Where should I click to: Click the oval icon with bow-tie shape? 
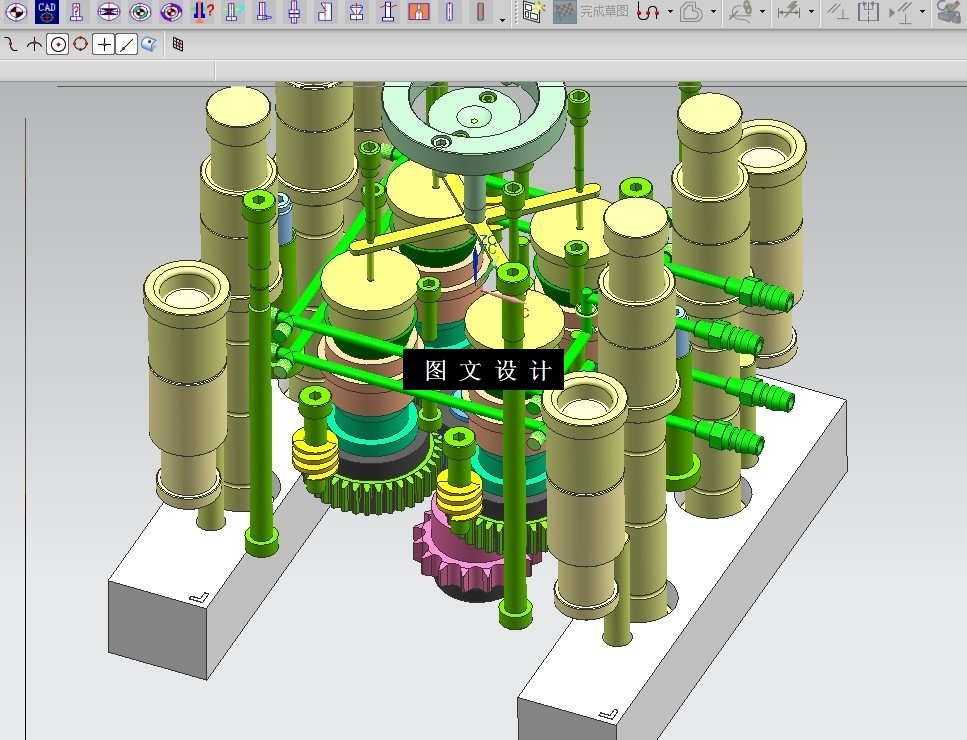[x=109, y=12]
